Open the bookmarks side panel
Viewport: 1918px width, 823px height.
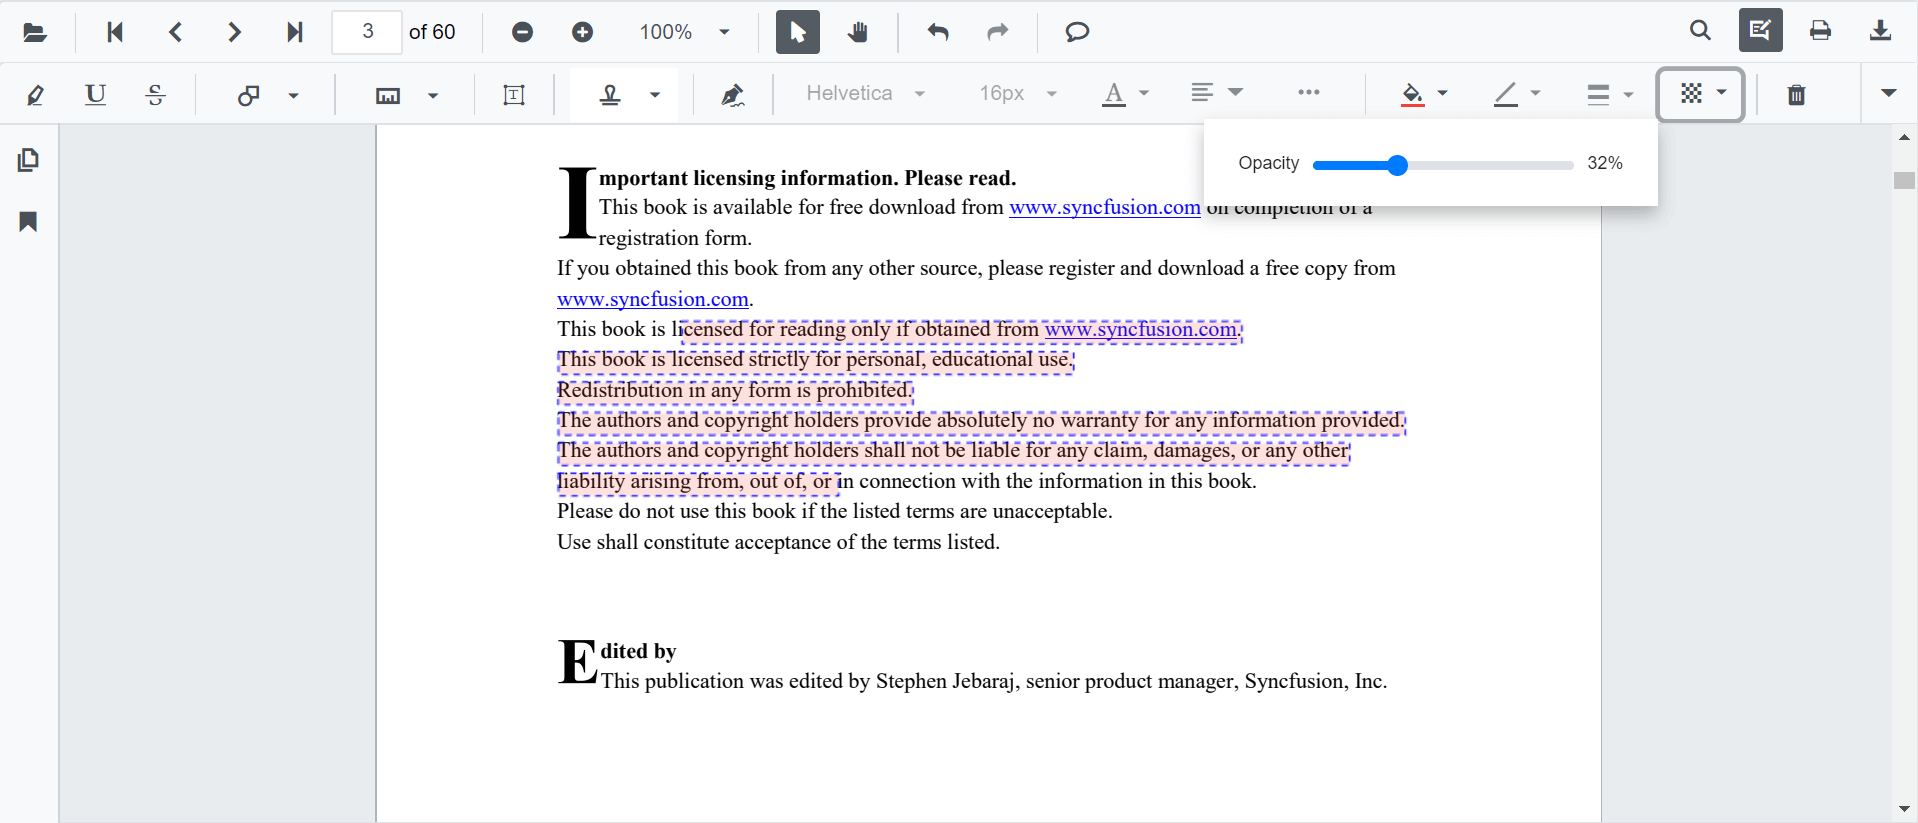click(x=29, y=221)
